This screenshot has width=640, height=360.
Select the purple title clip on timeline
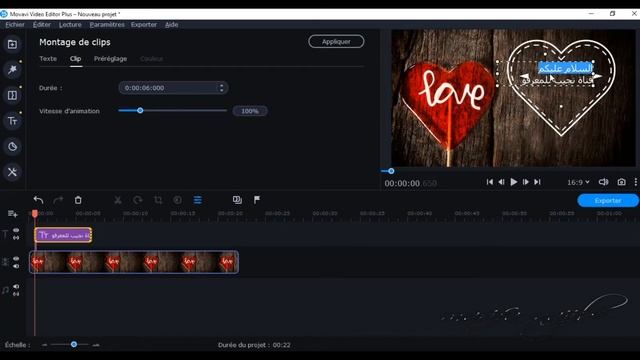(63, 235)
